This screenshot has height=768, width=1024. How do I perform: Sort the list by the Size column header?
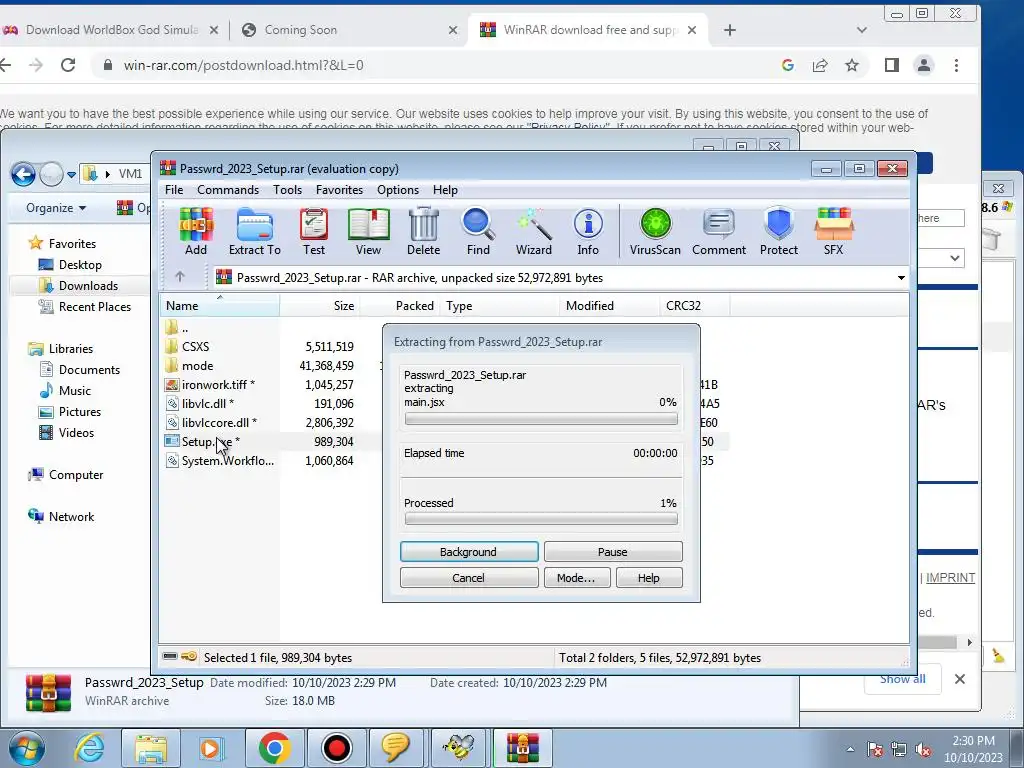[x=319, y=306]
